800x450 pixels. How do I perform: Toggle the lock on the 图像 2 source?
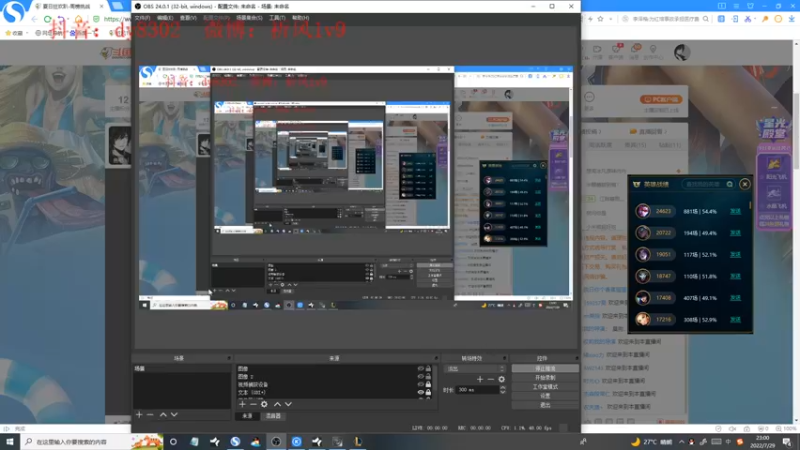[429, 377]
